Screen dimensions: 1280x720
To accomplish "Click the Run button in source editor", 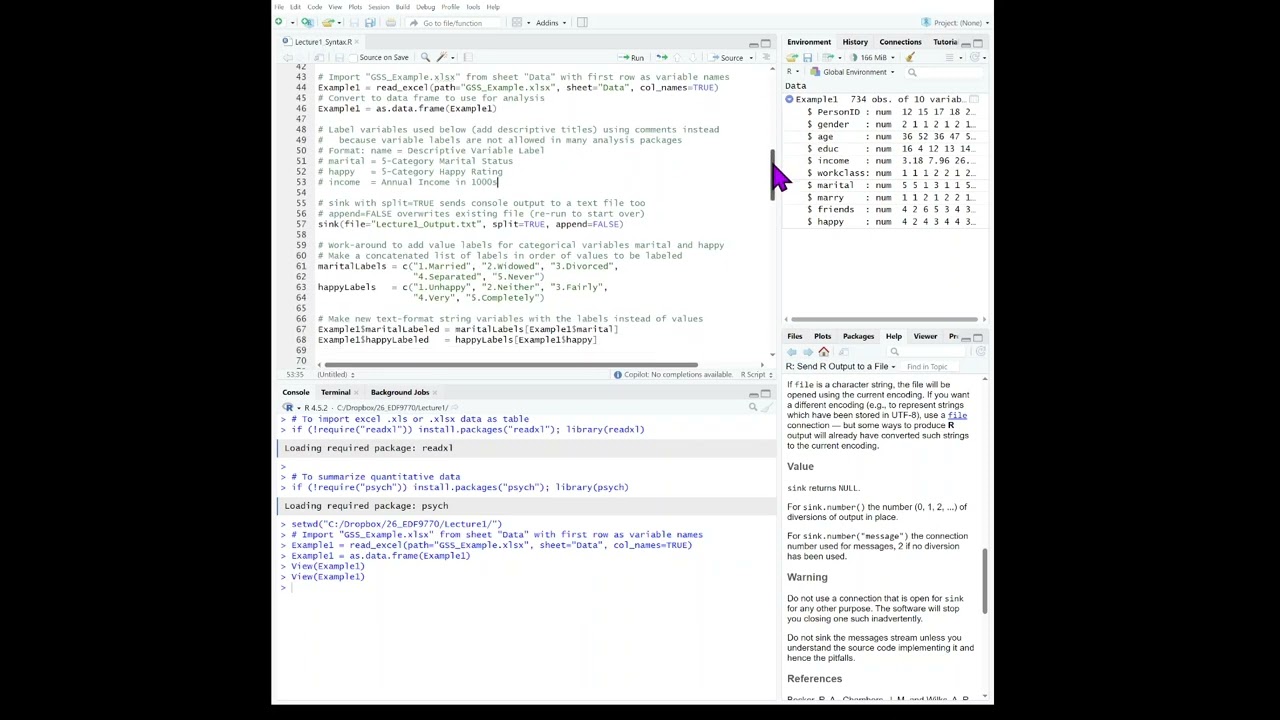I will [631, 58].
